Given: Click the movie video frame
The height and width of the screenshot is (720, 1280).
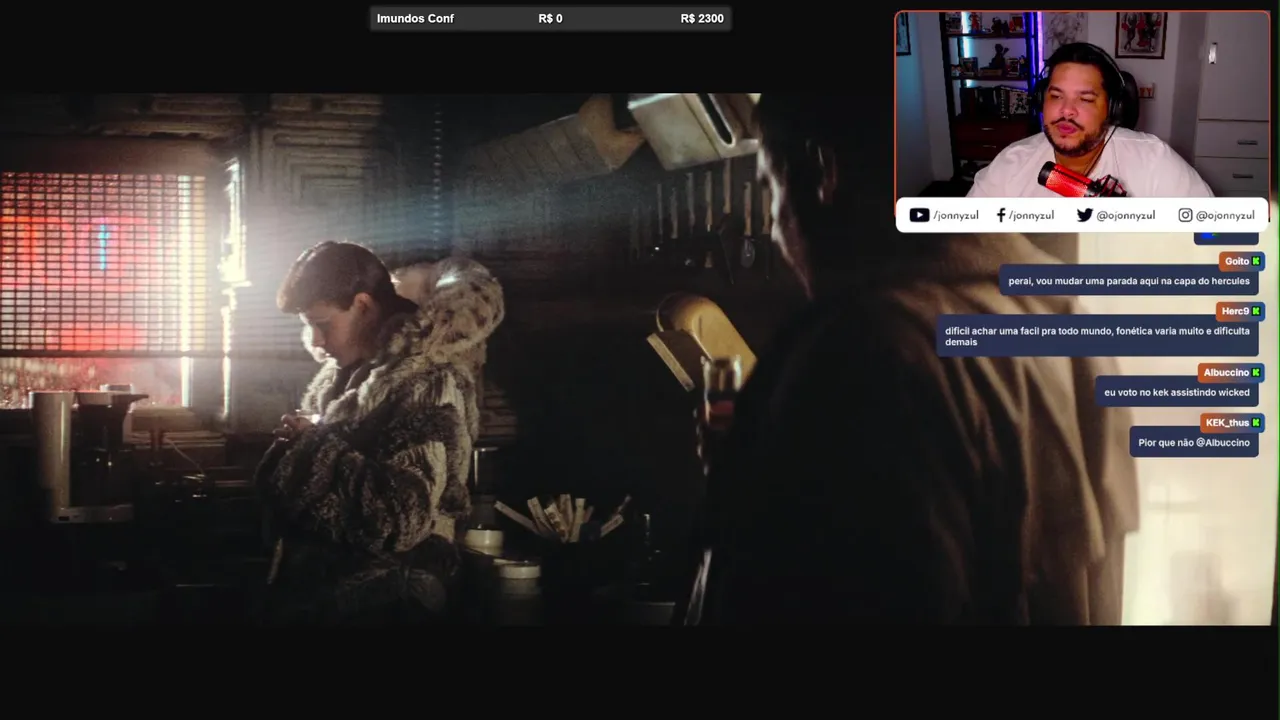Looking at the screenshot, I should [638, 359].
